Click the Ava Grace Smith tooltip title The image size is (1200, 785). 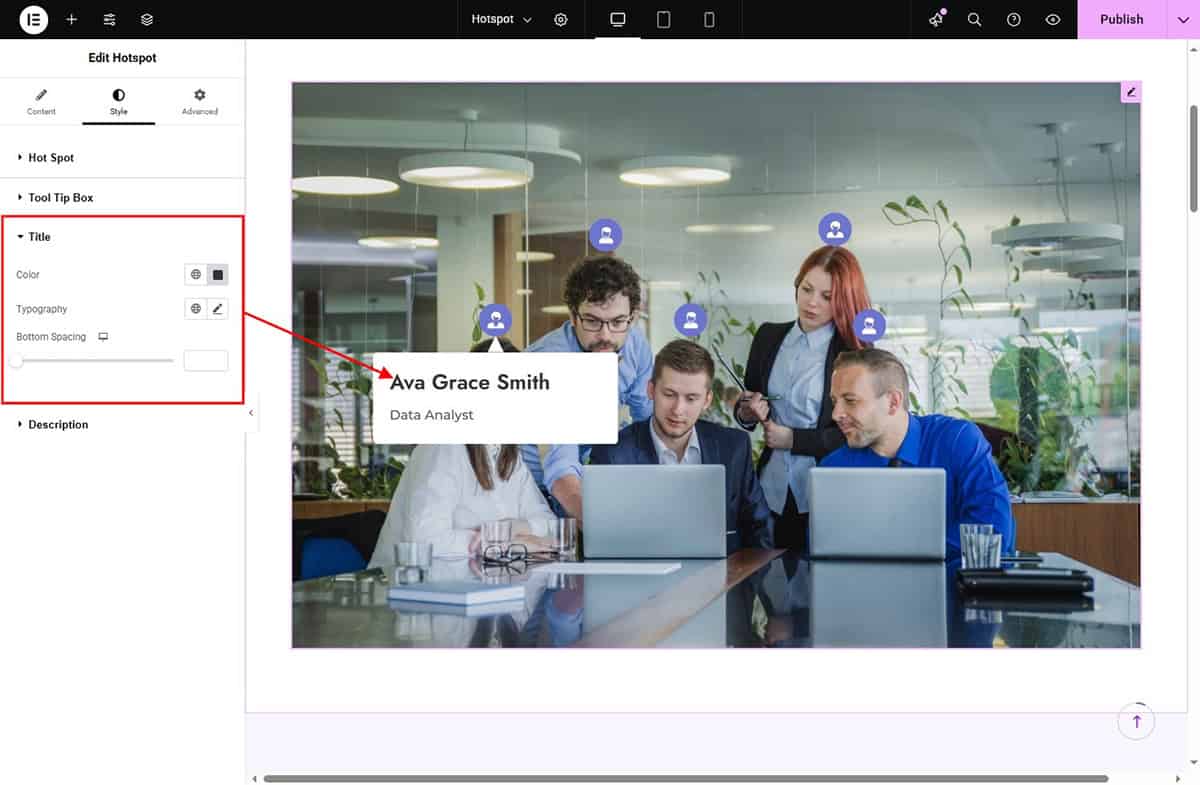click(x=470, y=382)
